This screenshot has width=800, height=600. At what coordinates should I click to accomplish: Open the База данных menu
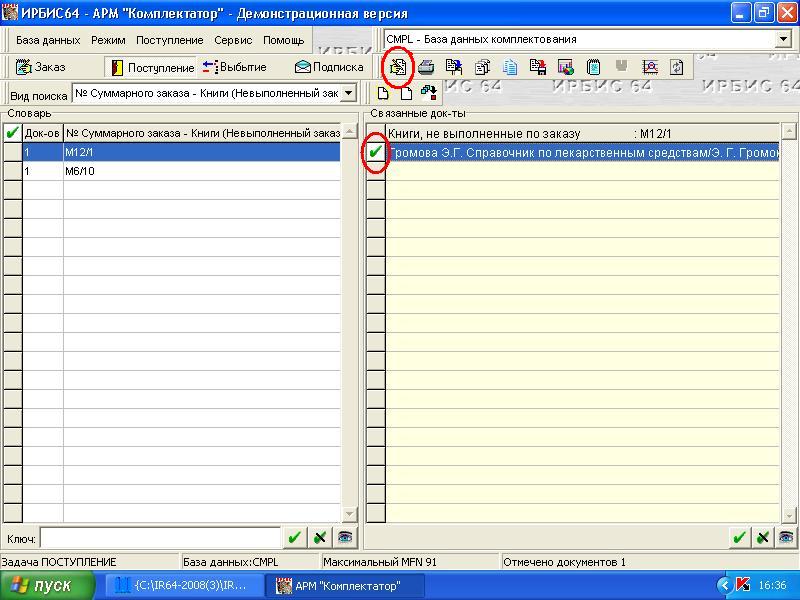click(x=48, y=41)
